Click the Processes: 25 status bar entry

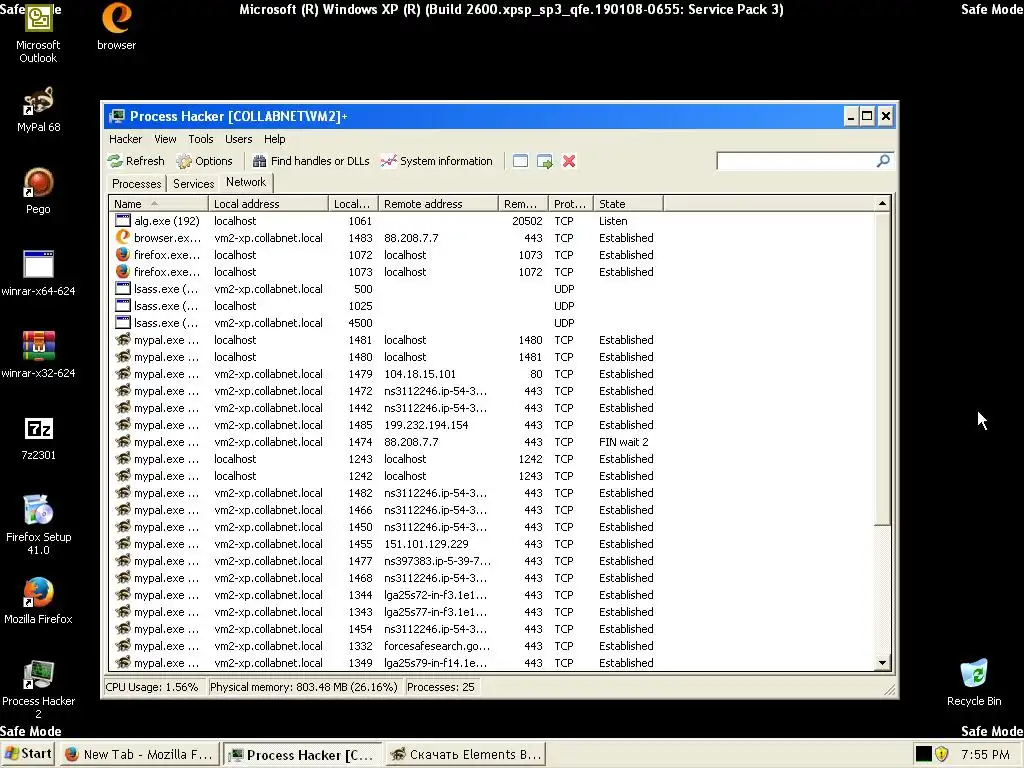441,687
